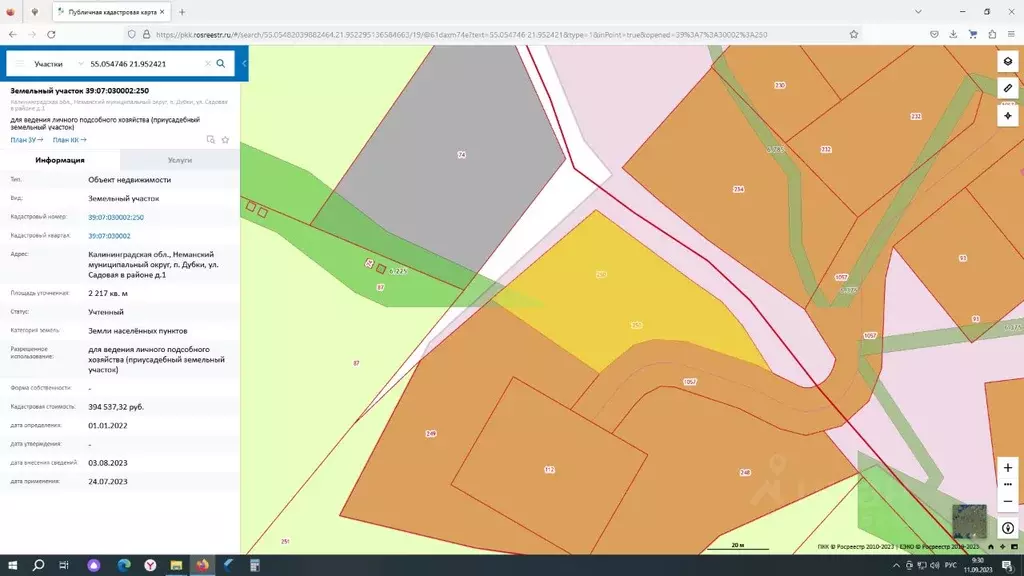Image resolution: width=1024 pixels, height=576 pixels.
Task: Open Task View on the taskbar
Action: [x=64, y=565]
